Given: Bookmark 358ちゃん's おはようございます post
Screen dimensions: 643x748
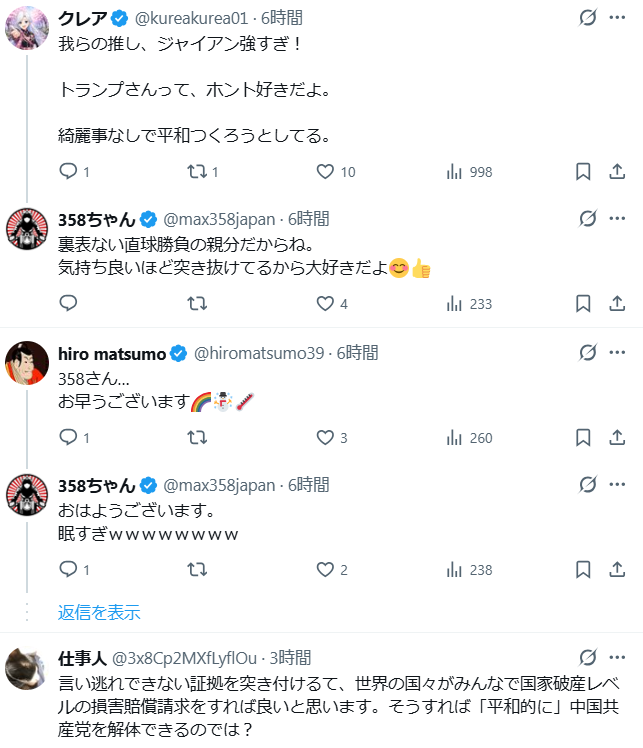Looking at the screenshot, I should click(583, 570).
